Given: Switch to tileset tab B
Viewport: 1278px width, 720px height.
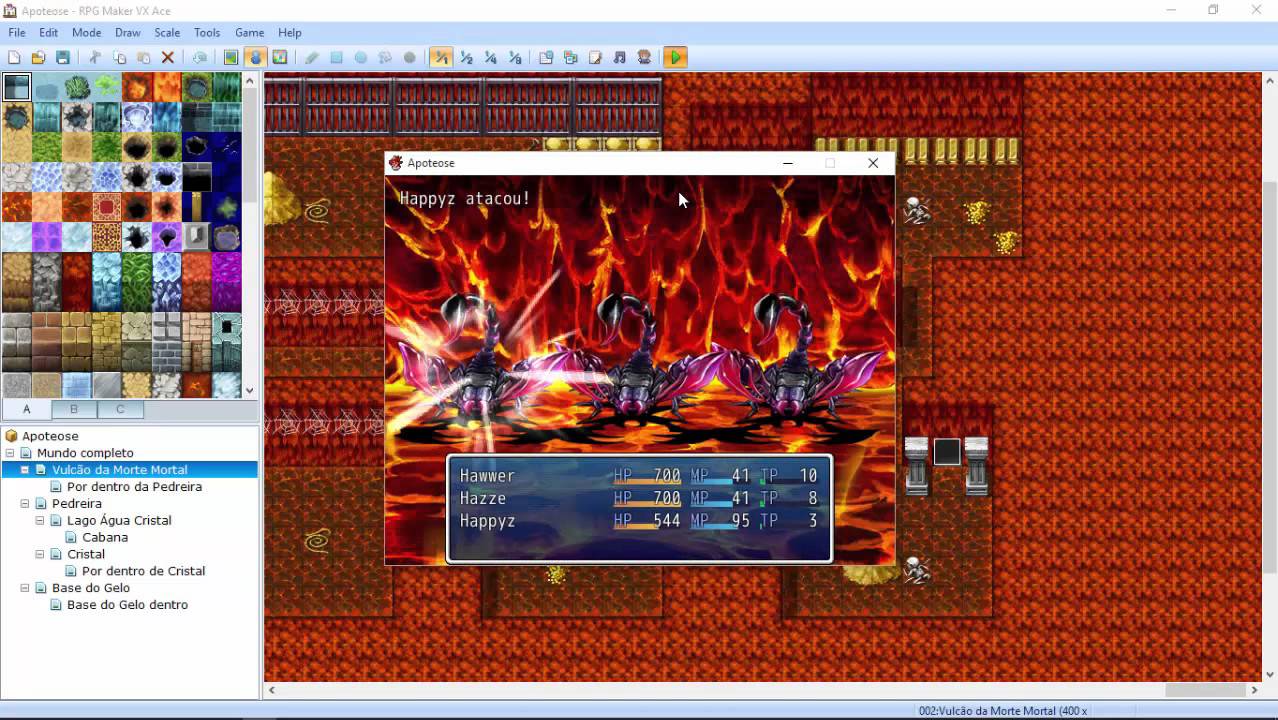Looking at the screenshot, I should [x=73, y=409].
